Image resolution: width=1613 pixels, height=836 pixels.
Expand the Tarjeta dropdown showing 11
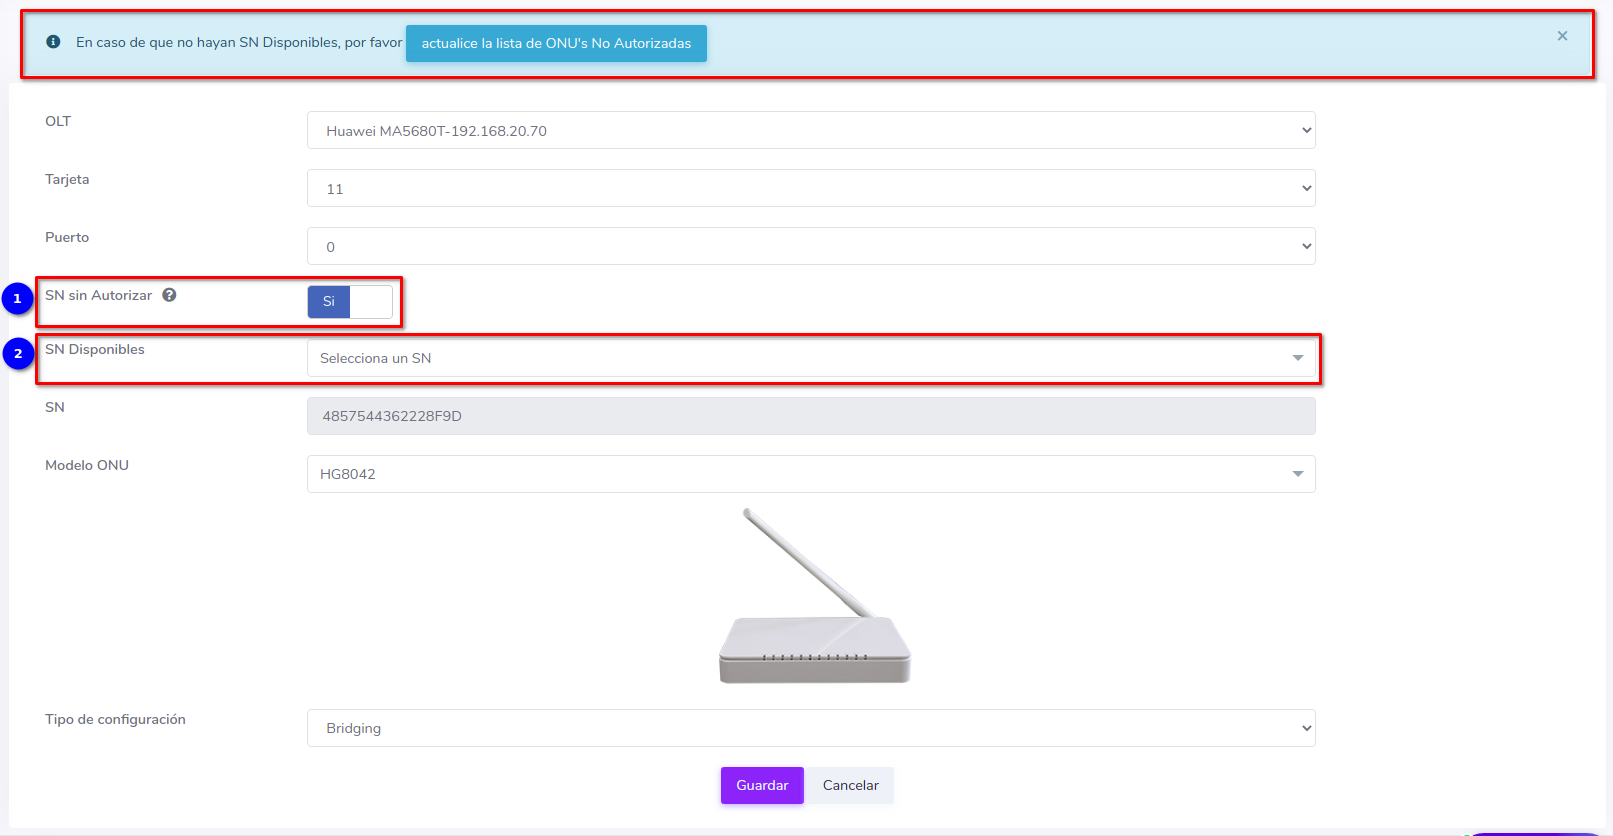click(810, 189)
